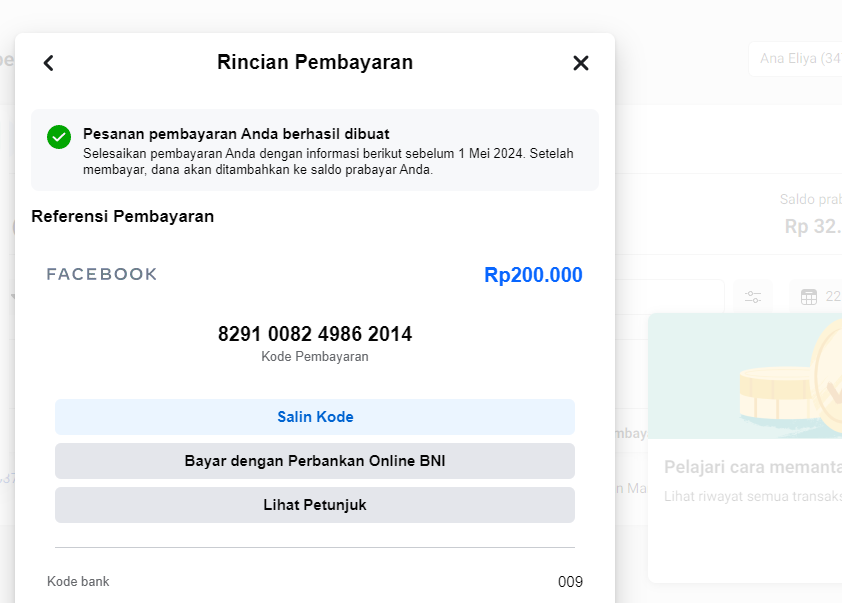Go back using the left arrow

(x=48, y=63)
